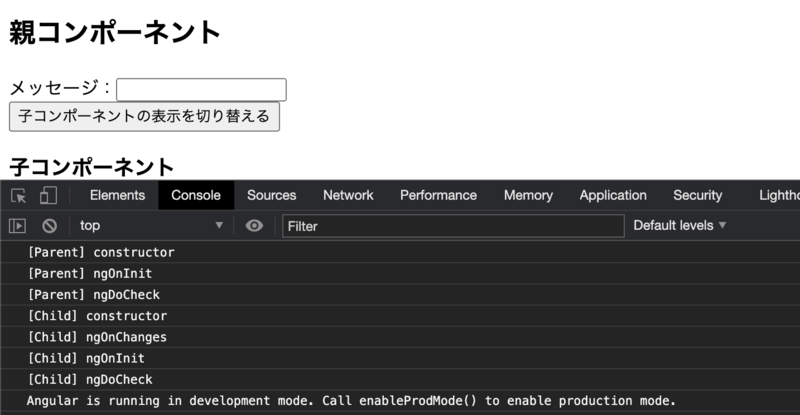This screenshot has height=415, width=800.
Task: Toggle the device toolbar icon
Action: pos(48,196)
